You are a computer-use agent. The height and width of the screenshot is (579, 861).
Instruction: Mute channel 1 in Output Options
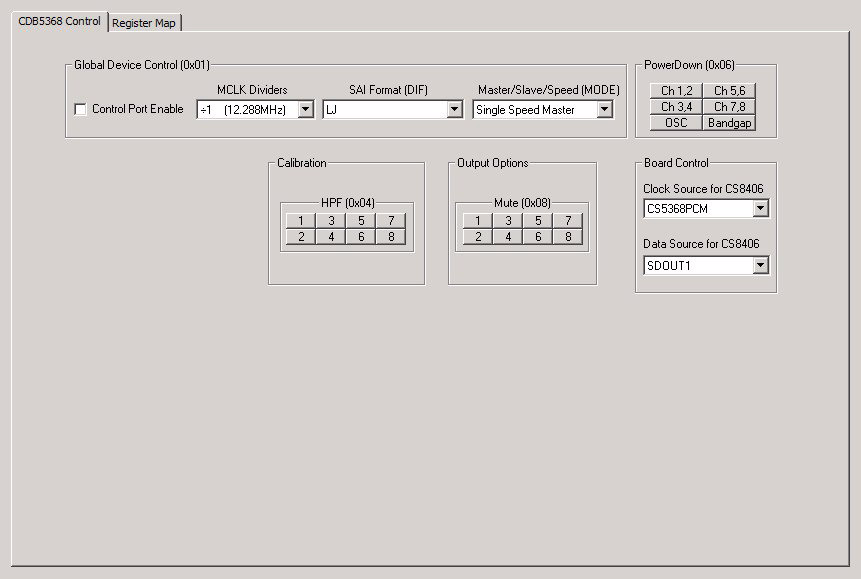[x=477, y=220]
